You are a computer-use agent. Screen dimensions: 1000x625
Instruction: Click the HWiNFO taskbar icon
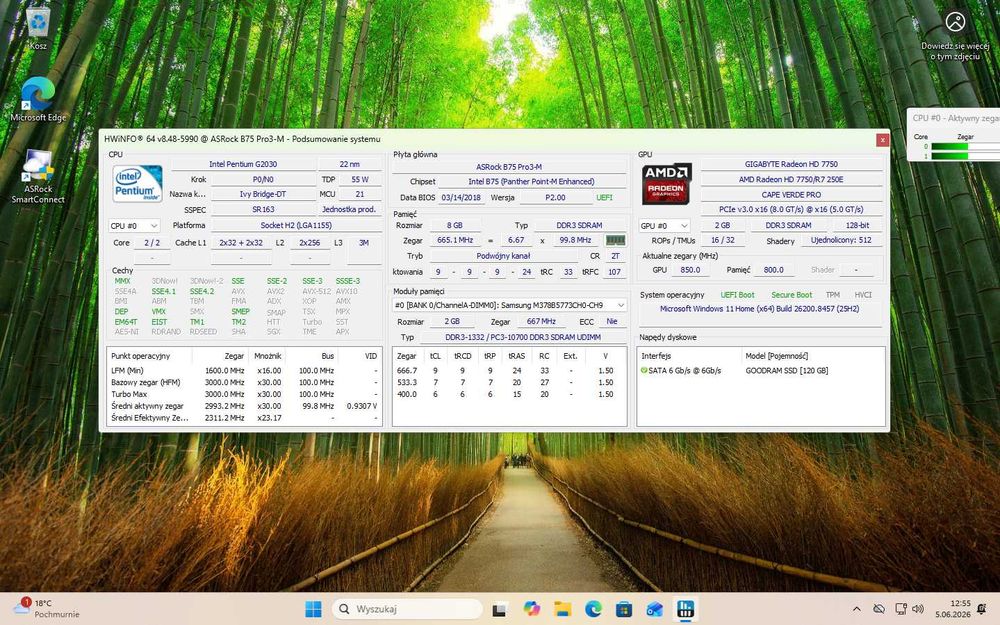686,609
